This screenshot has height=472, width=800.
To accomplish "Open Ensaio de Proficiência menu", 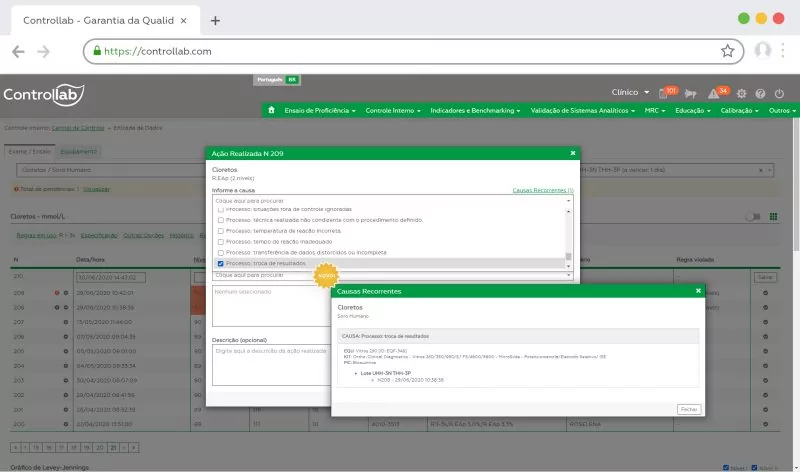I will (x=320, y=110).
